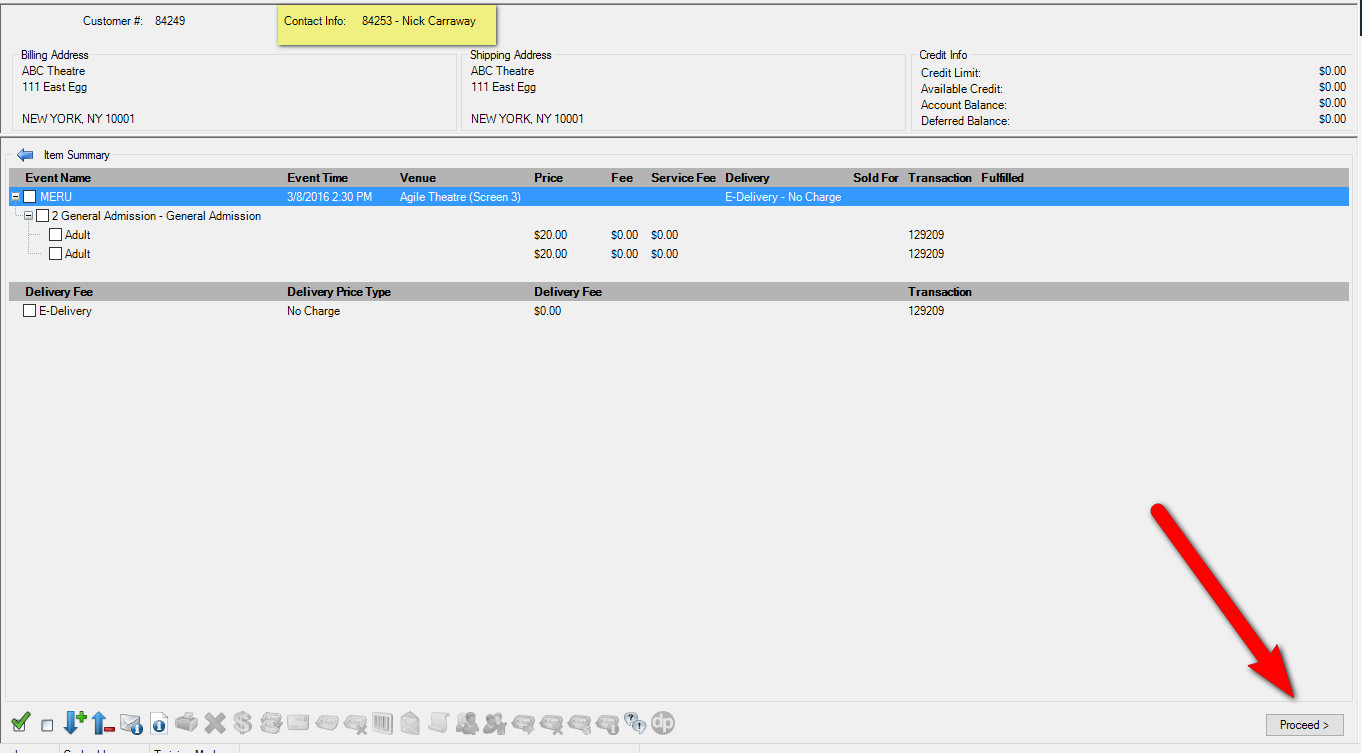The width and height of the screenshot is (1362, 753).
Task: Click the barcode icon
Action: click(x=382, y=722)
